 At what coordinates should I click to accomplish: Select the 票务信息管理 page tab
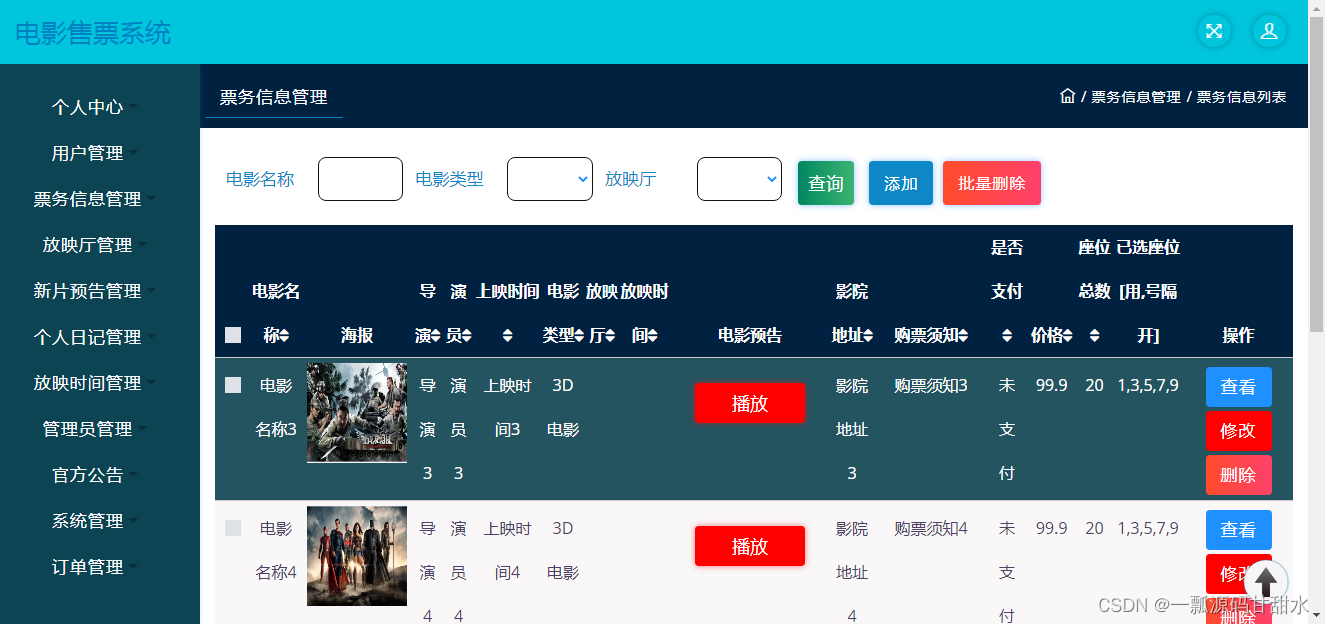point(274,97)
